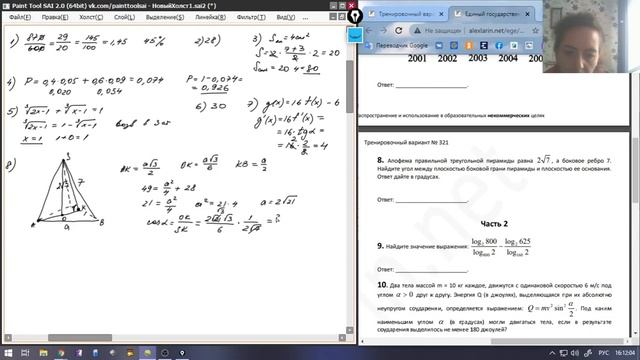Open the volume control in system tray
This screenshot has height=360, width=640.
click(x=575, y=353)
